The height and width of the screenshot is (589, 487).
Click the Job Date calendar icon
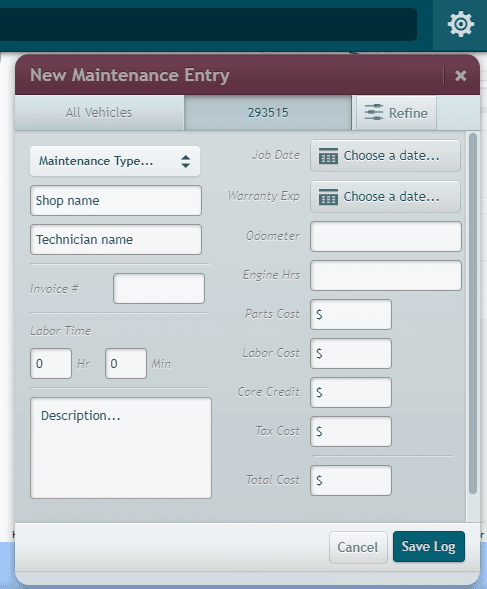[x=328, y=156]
